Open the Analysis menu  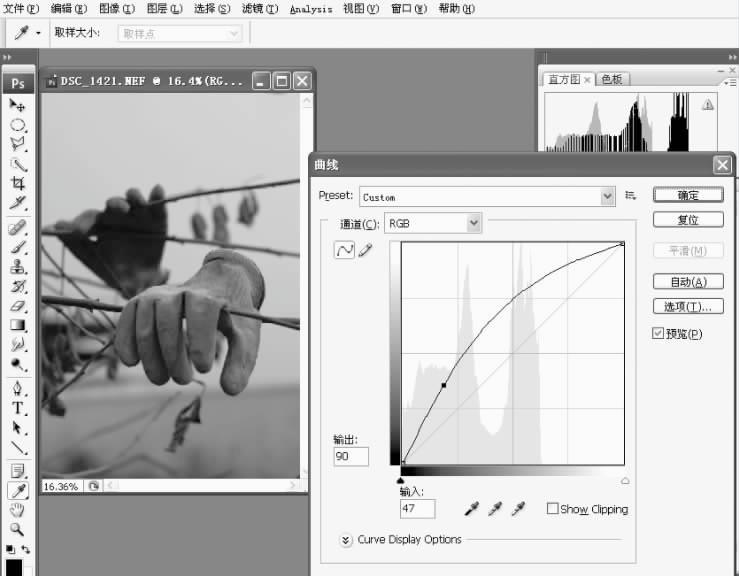(x=311, y=9)
